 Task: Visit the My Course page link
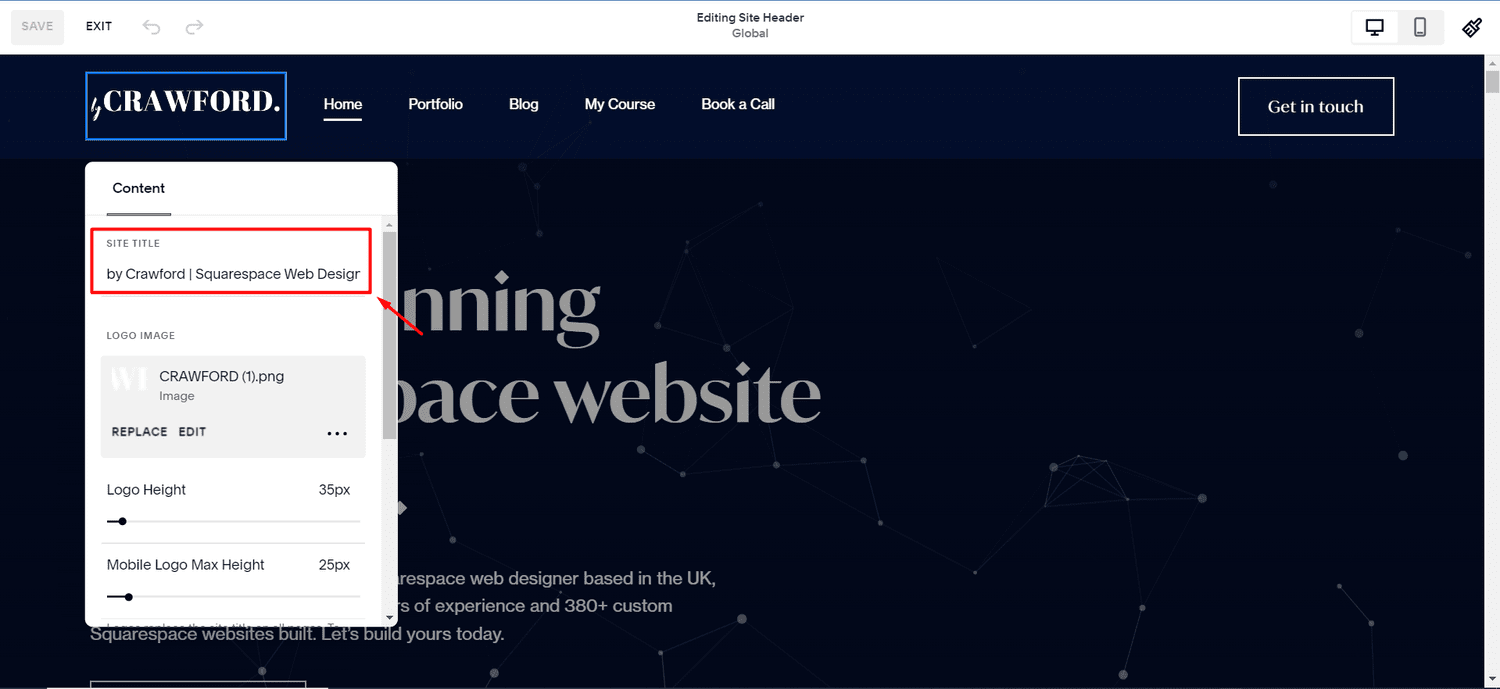pyautogui.click(x=620, y=104)
